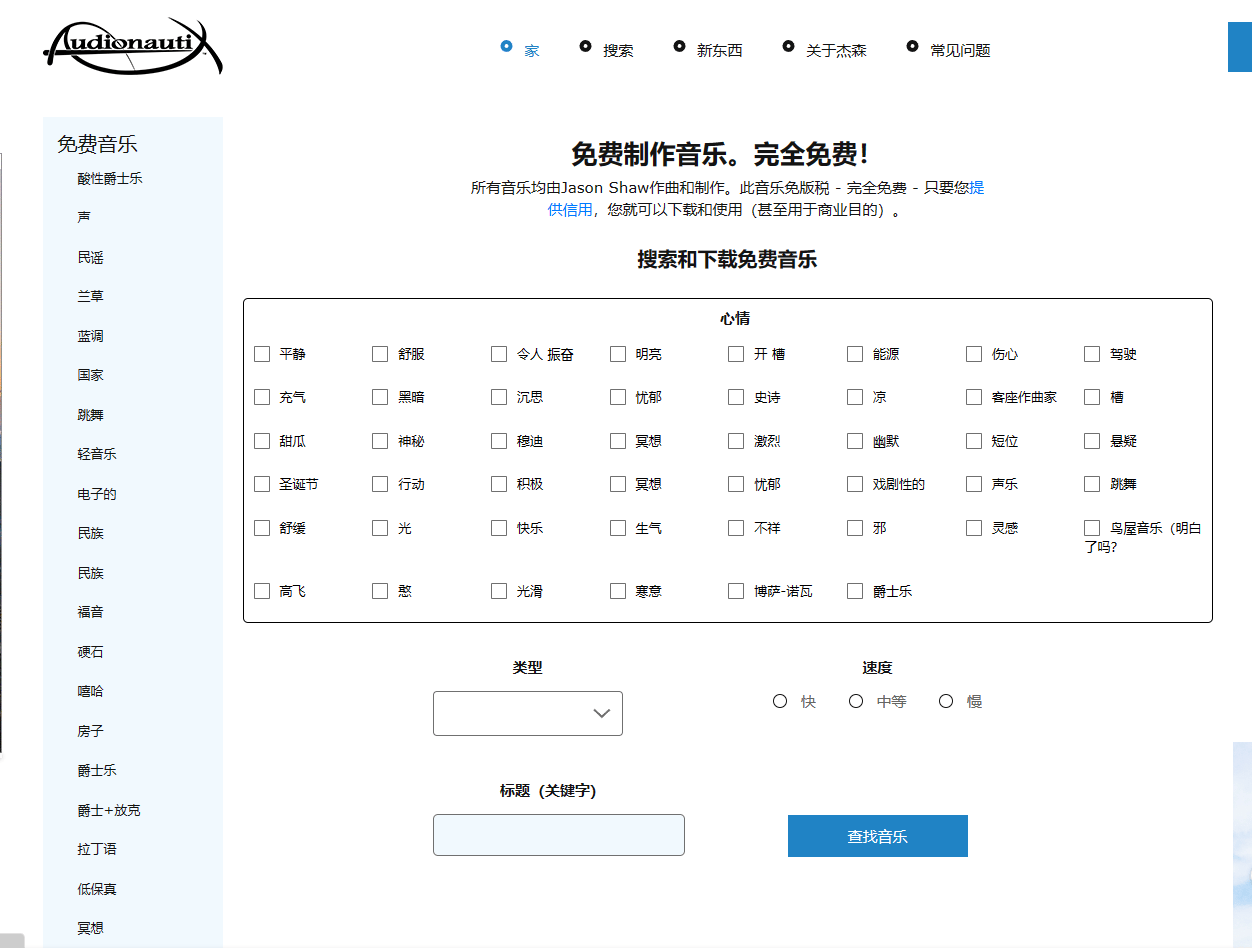1252x948 pixels.
Task: Enable the 史诗 mood checkbox
Action: point(736,397)
